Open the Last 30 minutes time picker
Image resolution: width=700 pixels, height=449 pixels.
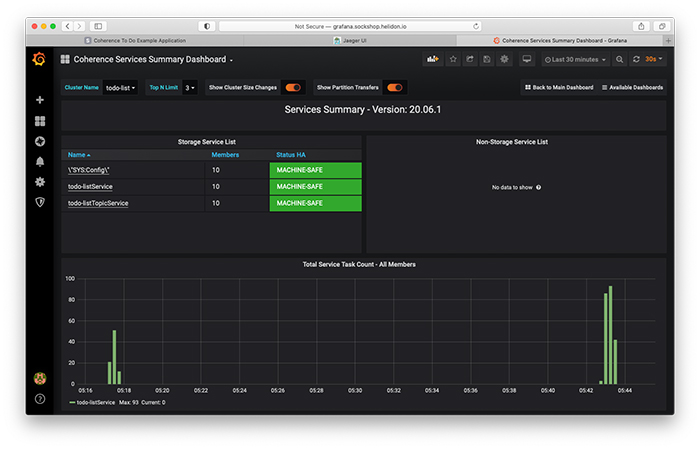(x=575, y=59)
